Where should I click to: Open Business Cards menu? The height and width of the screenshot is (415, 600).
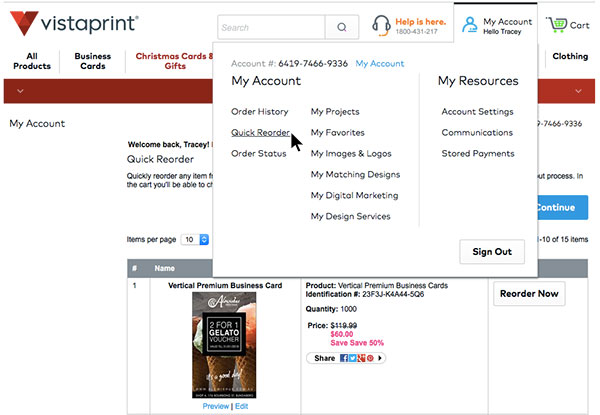(93, 61)
